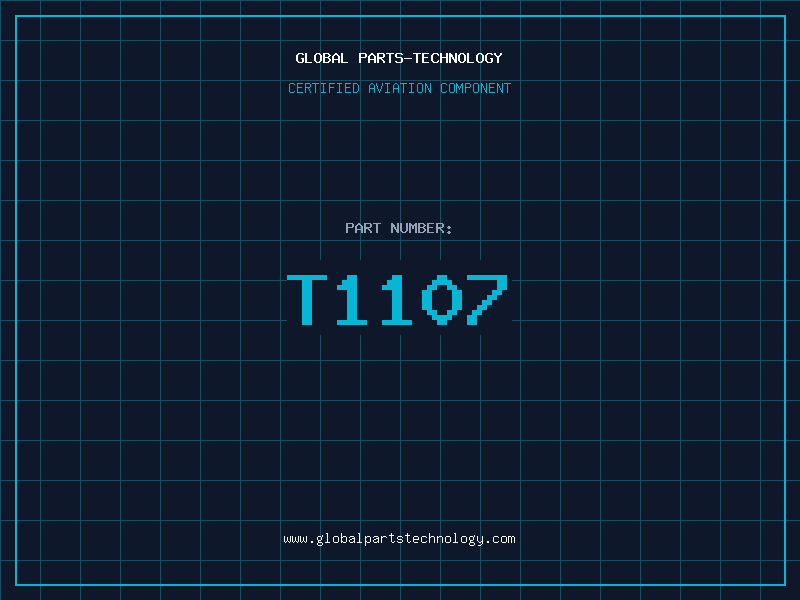The height and width of the screenshot is (600, 800).
Task: Click the word CERTIFIED in the subtitle
Action: coord(324,88)
